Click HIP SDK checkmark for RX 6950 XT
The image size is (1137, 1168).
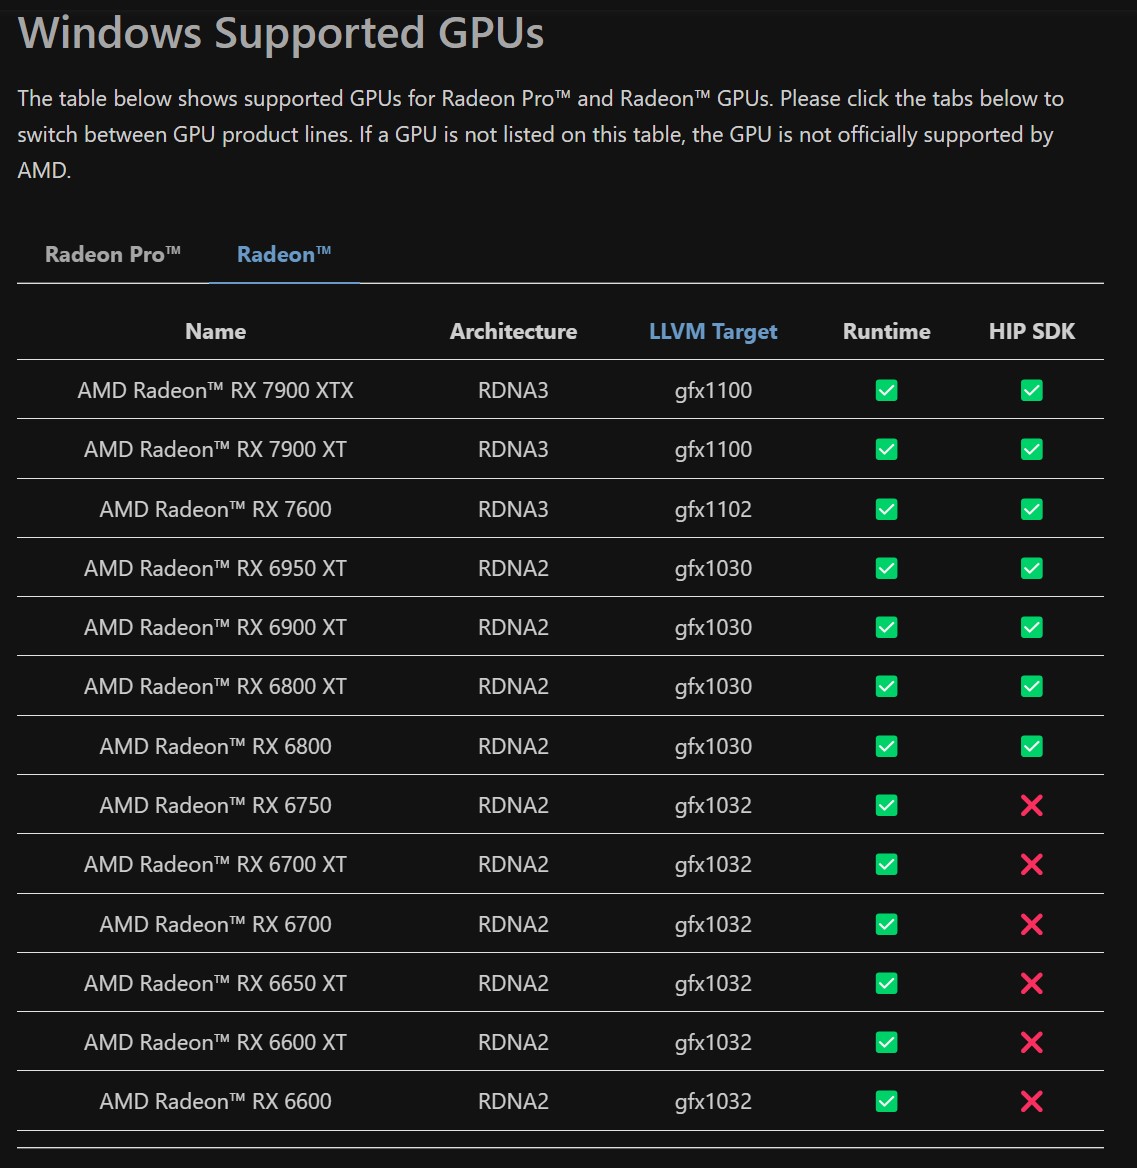[1032, 568]
